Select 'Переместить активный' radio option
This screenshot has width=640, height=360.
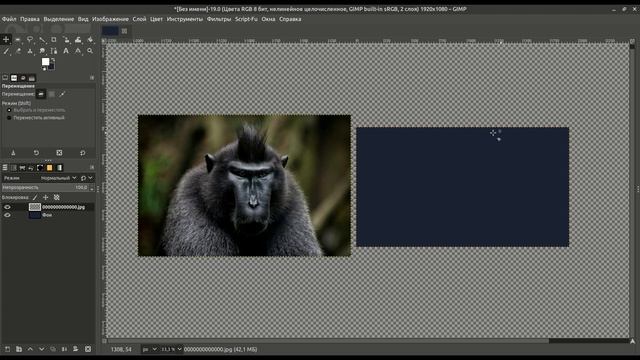[x=36, y=118]
